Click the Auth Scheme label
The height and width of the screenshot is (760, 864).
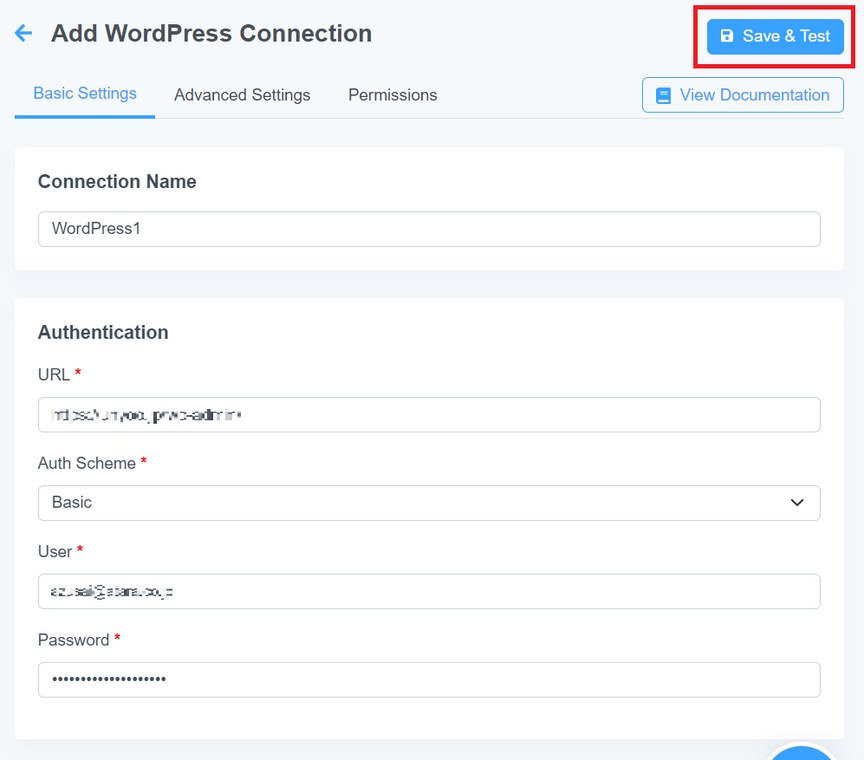click(x=87, y=463)
